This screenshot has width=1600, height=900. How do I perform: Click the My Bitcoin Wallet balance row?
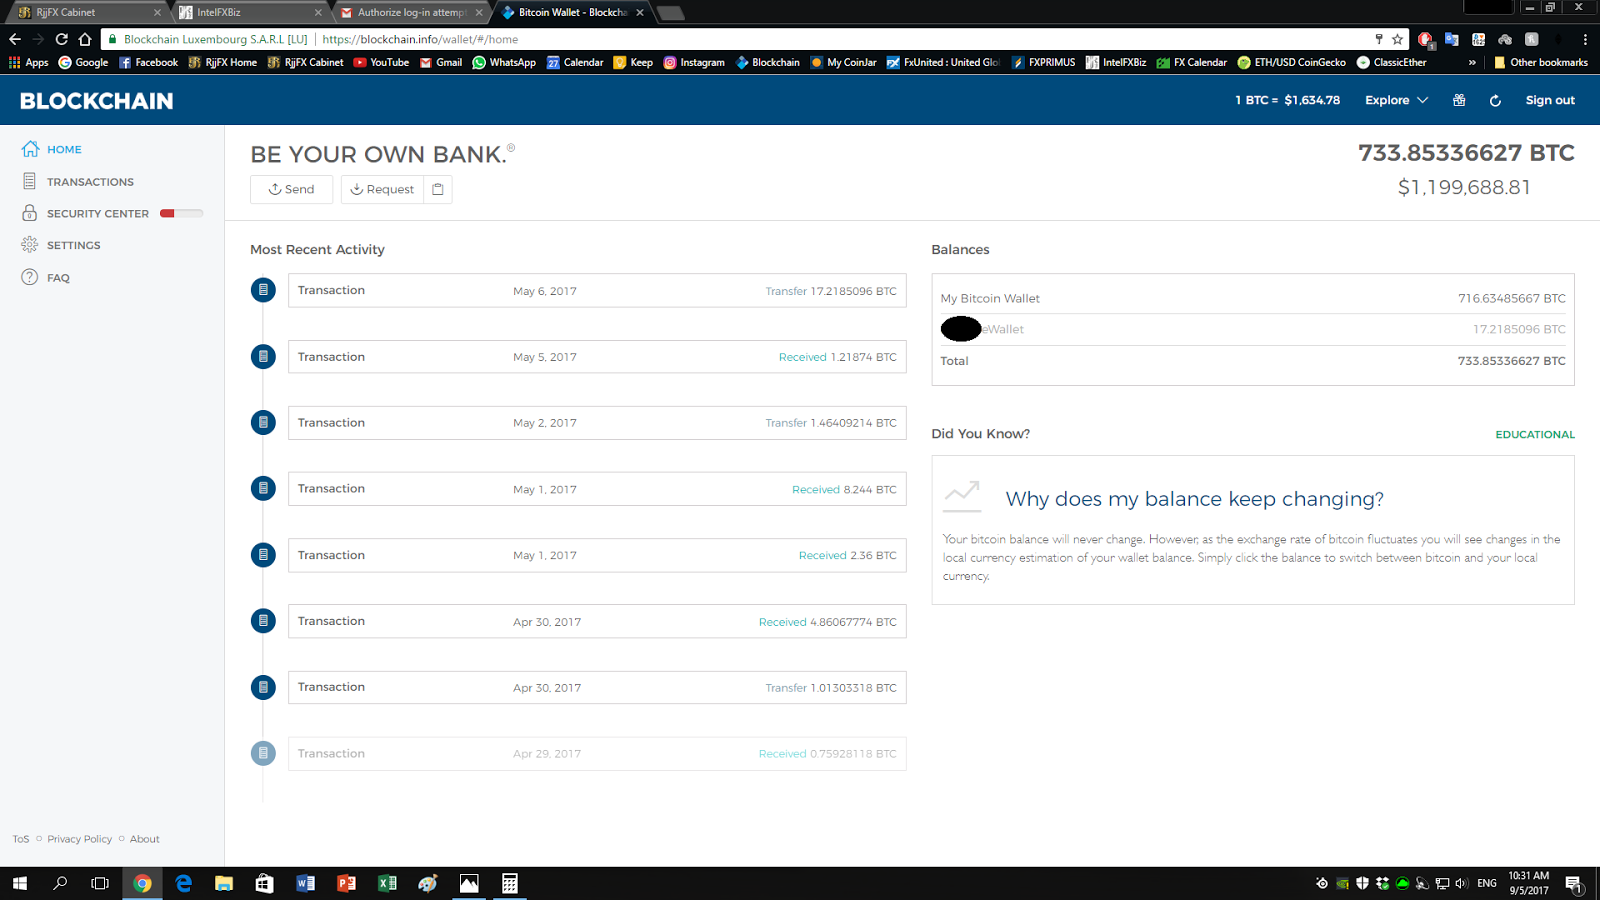click(1253, 298)
